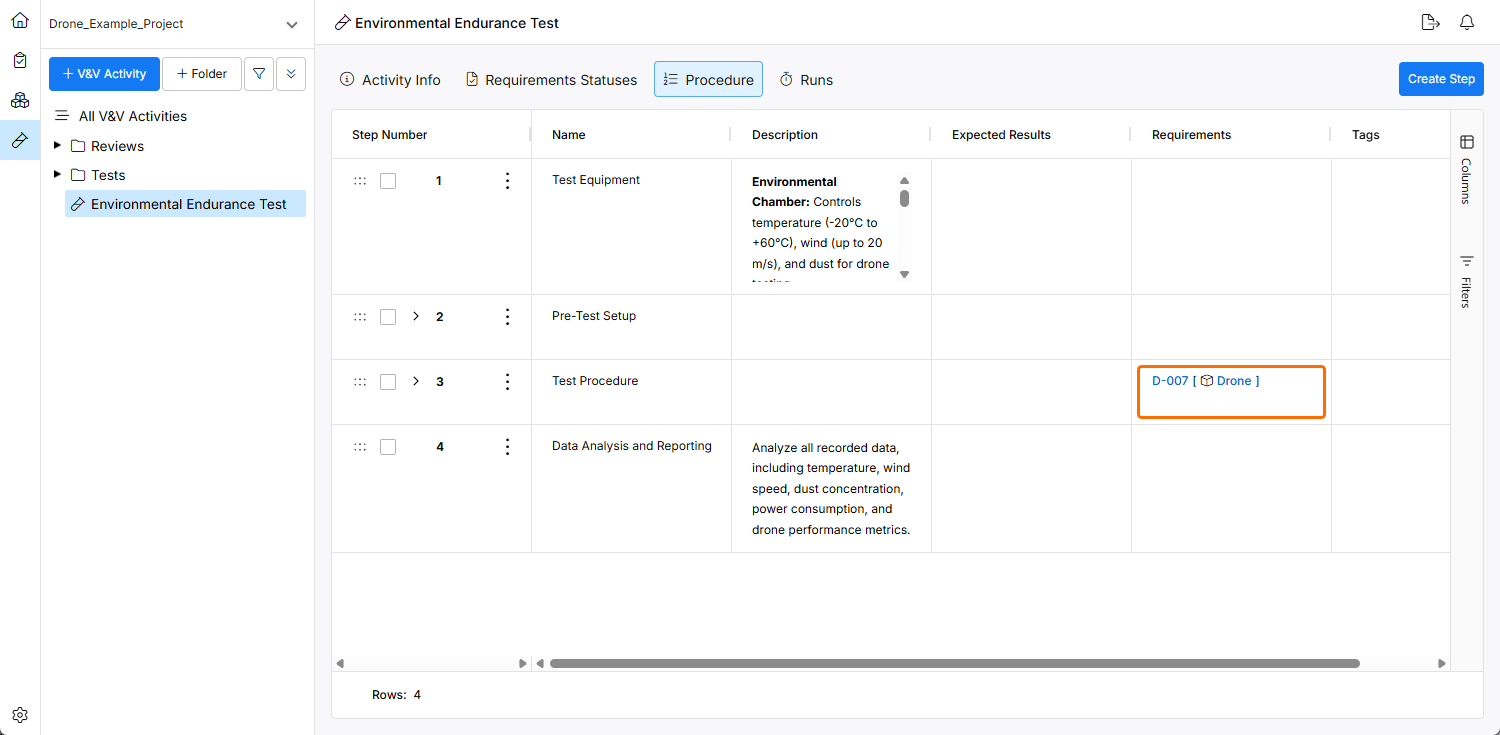Viewport: 1500px width, 735px height.
Task: Tick the checkbox for step 1
Action: [388, 181]
